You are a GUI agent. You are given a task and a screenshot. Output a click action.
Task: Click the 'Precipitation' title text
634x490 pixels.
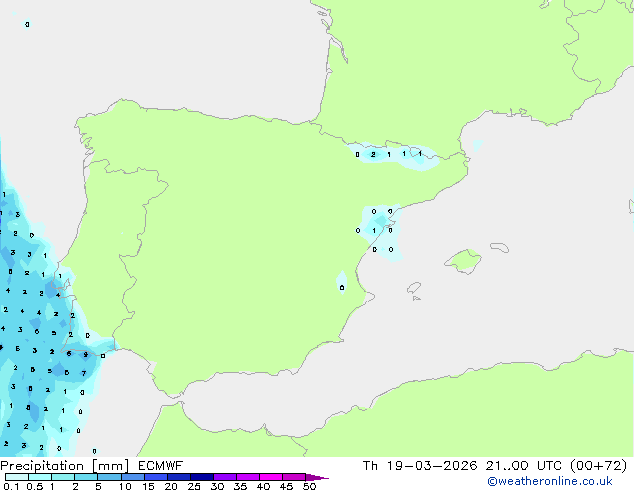pos(42,466)
